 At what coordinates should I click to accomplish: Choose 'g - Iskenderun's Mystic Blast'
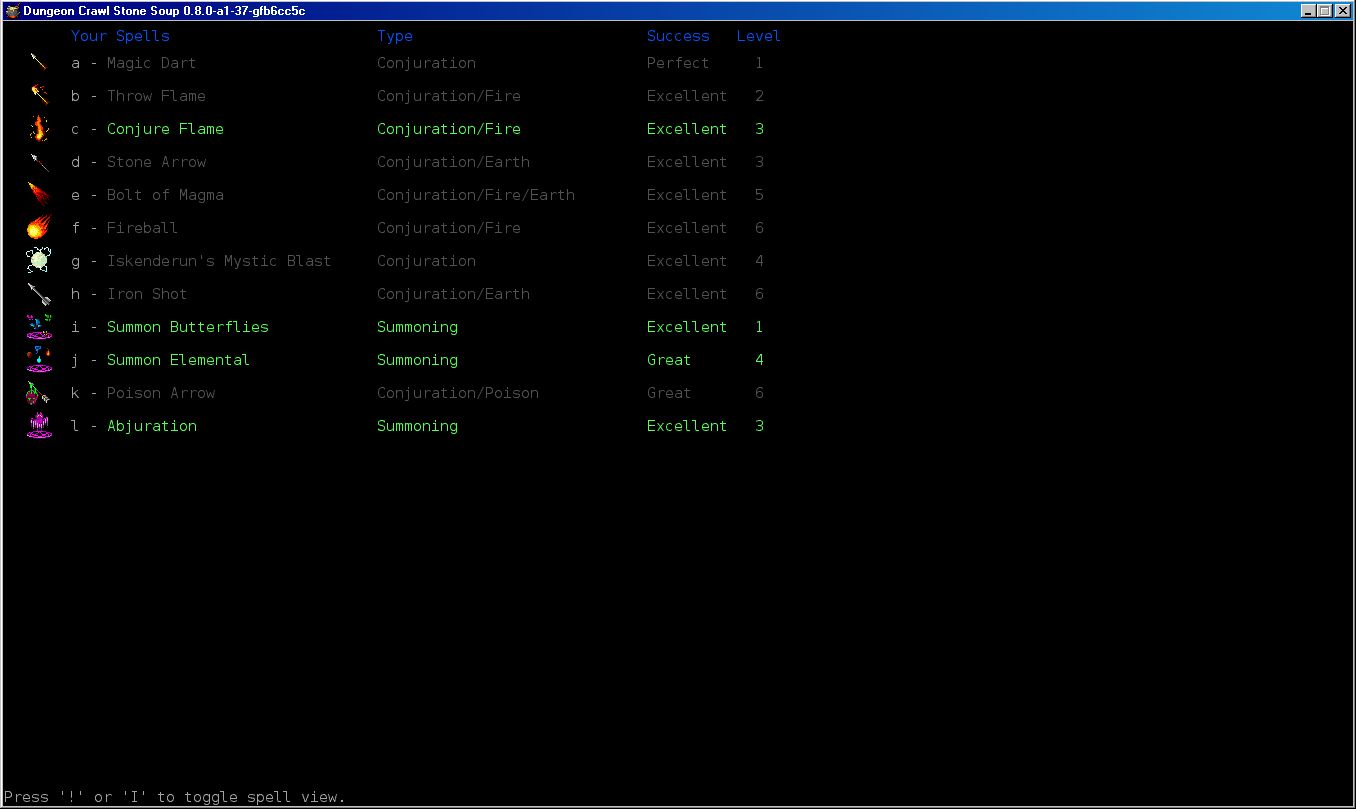point(200,261)
